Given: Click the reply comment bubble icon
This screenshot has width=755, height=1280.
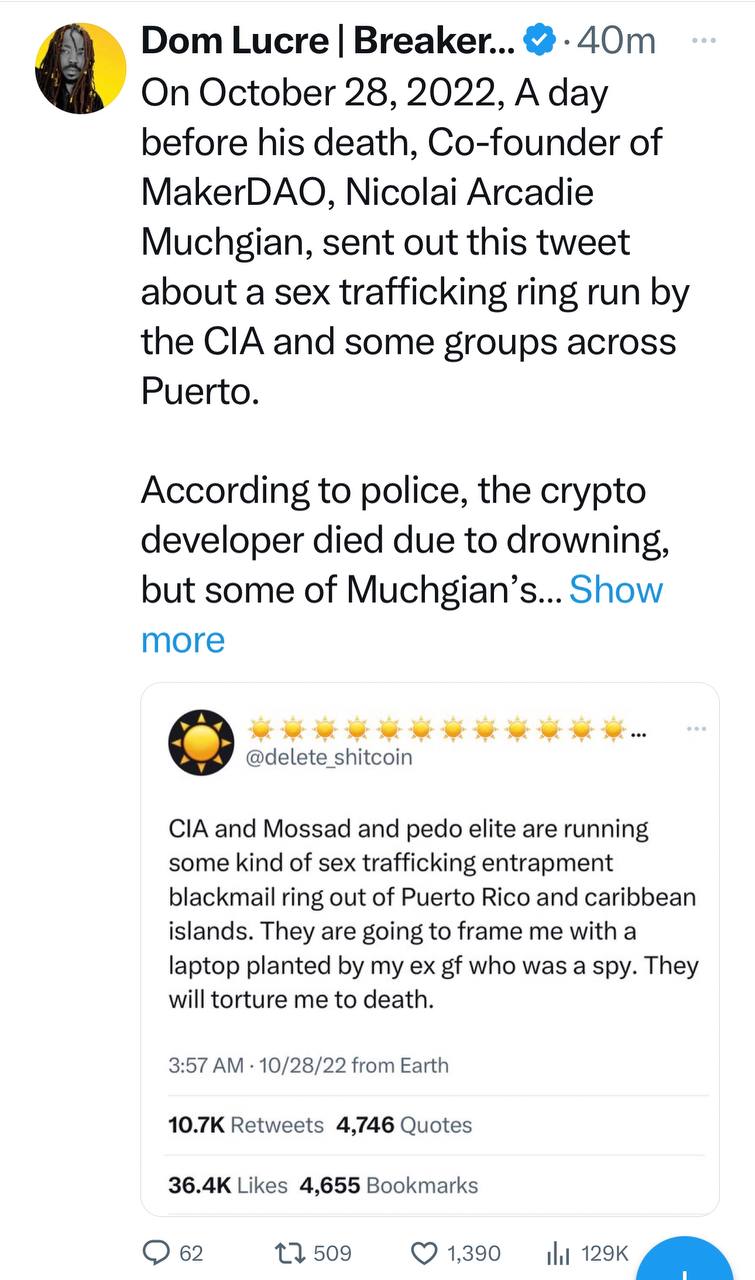Looking at the screenshot, I should tap(160, 1253).
